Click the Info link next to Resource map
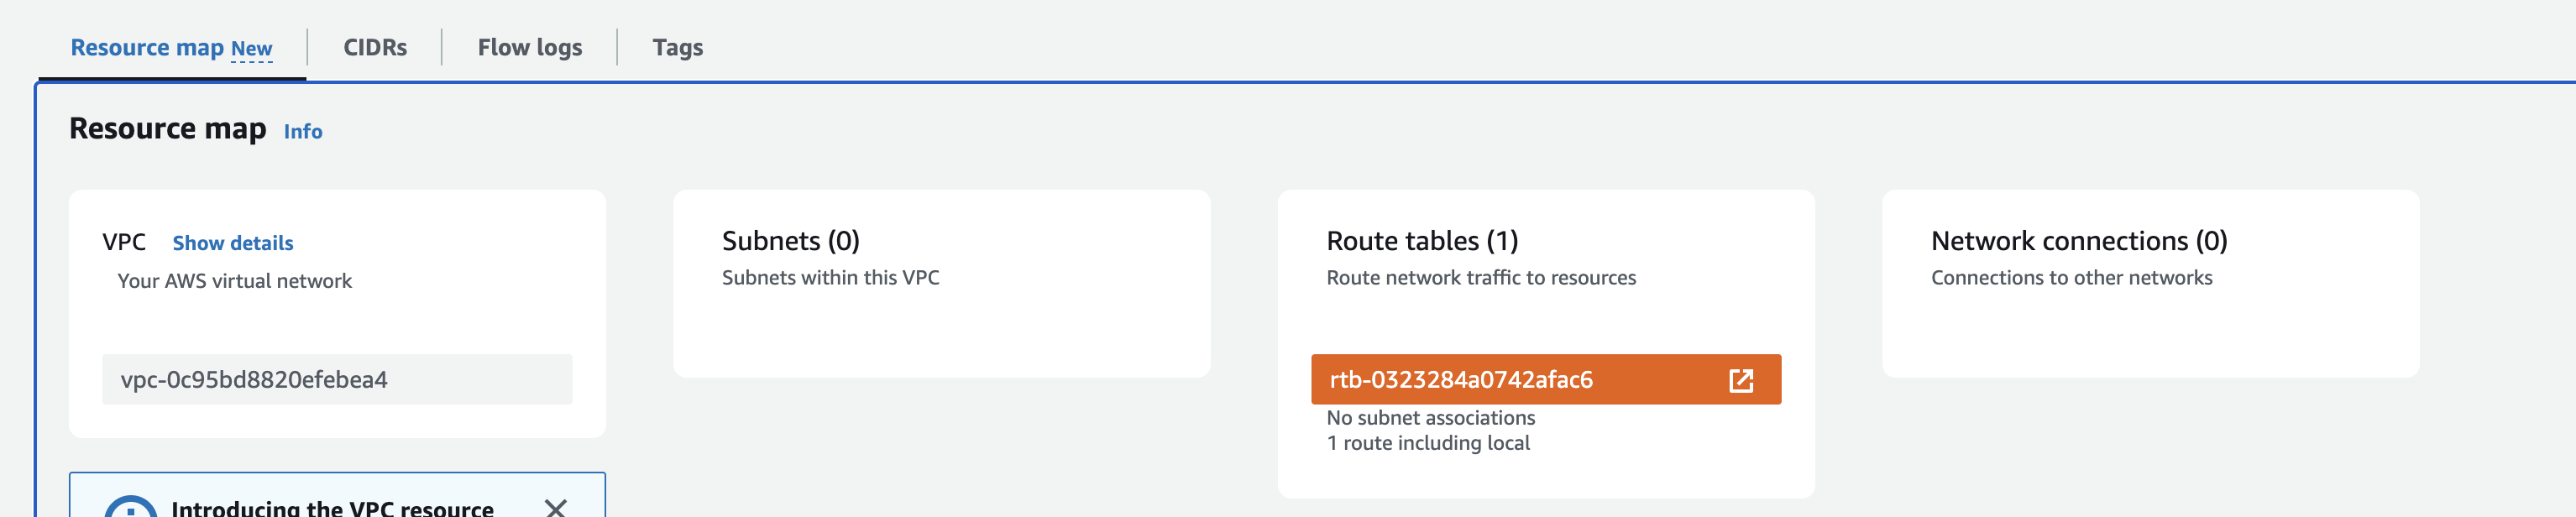Screen dimensions: 2576x517 (303, 131)
